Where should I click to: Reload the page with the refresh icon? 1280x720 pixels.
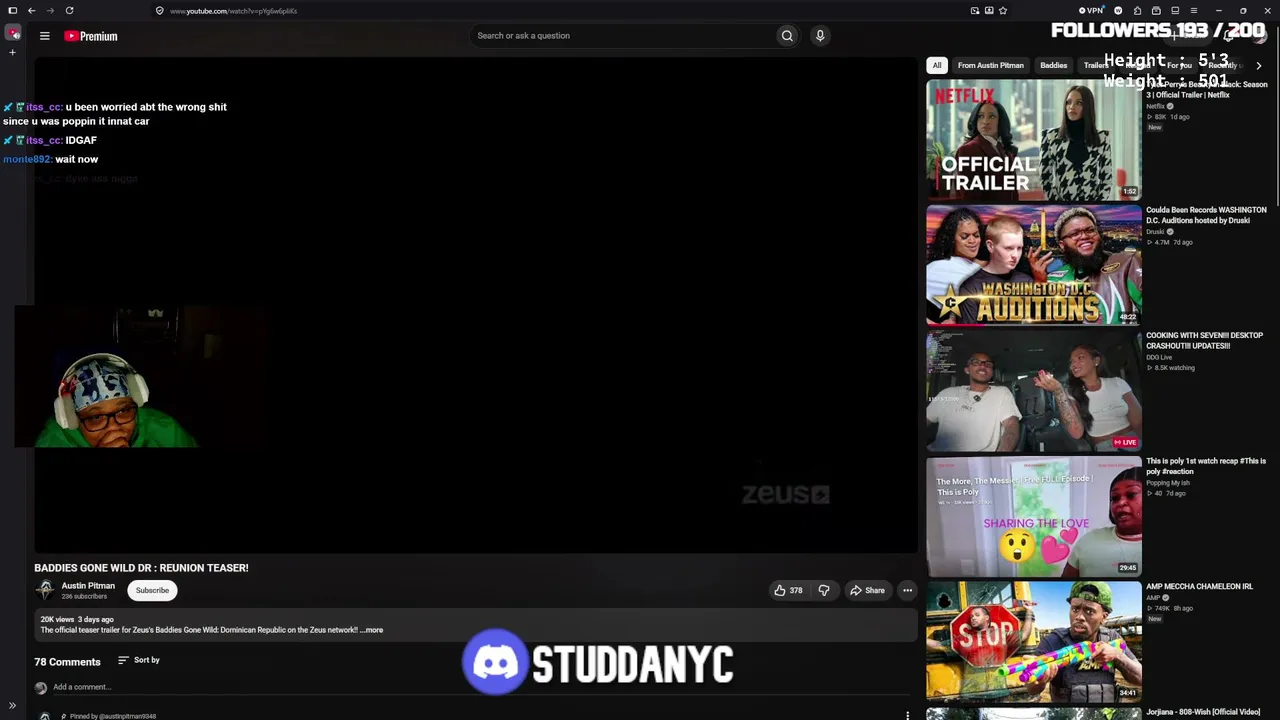(69, 11)
